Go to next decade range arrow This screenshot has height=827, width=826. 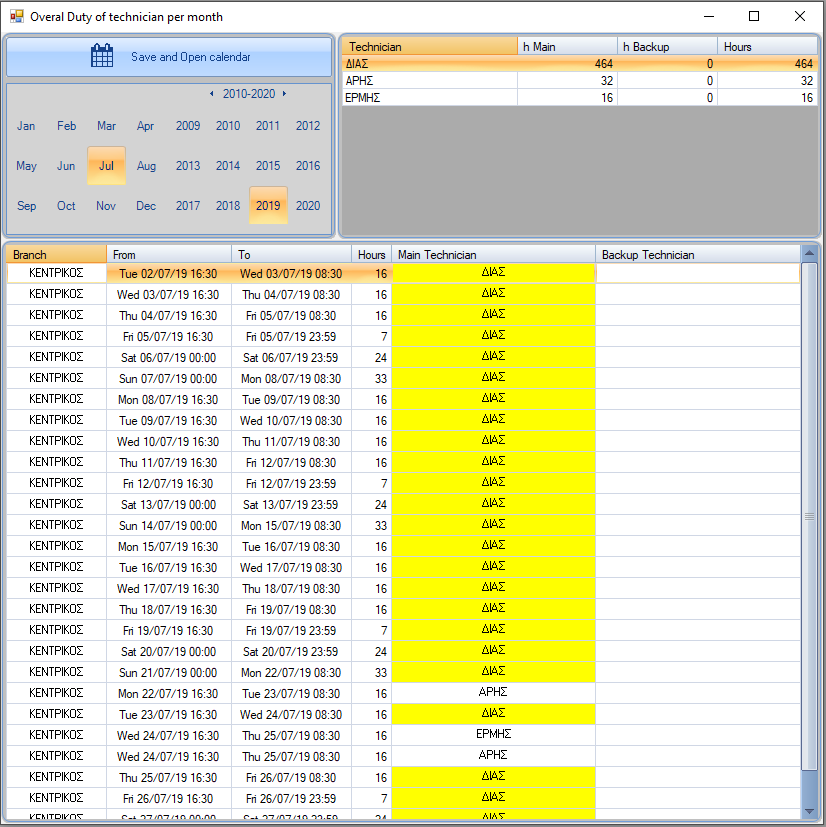point(284,94)
